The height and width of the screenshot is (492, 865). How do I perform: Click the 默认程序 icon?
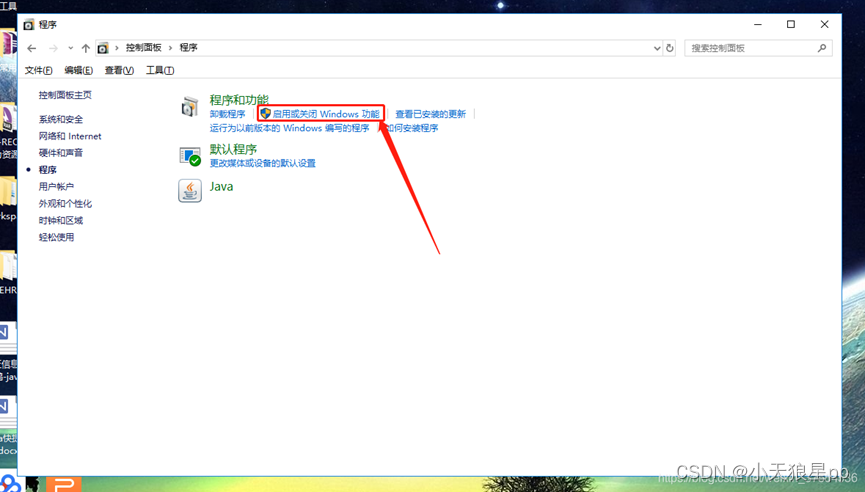(190, 156)
